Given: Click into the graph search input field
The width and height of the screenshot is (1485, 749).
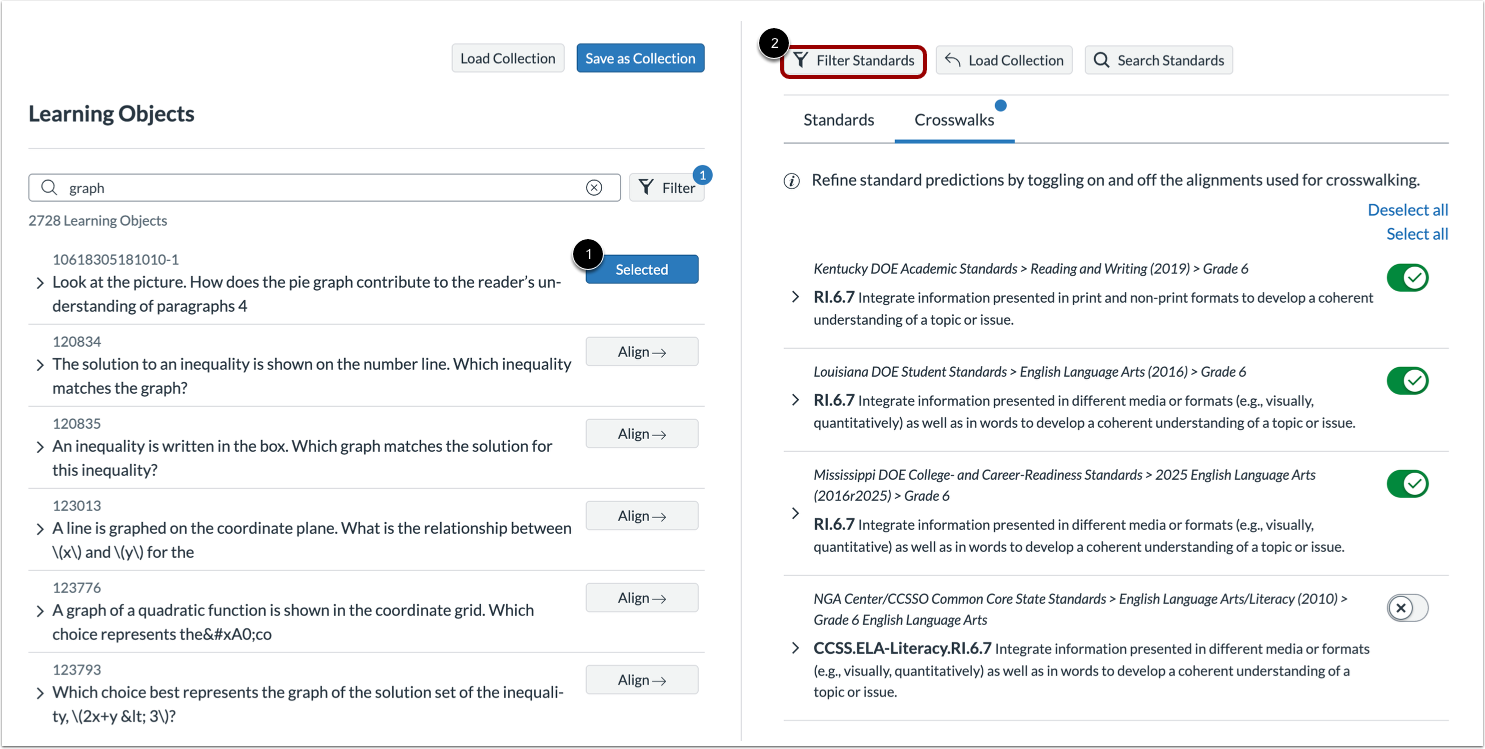Looking at the screenshot, I should pos(320,188).
